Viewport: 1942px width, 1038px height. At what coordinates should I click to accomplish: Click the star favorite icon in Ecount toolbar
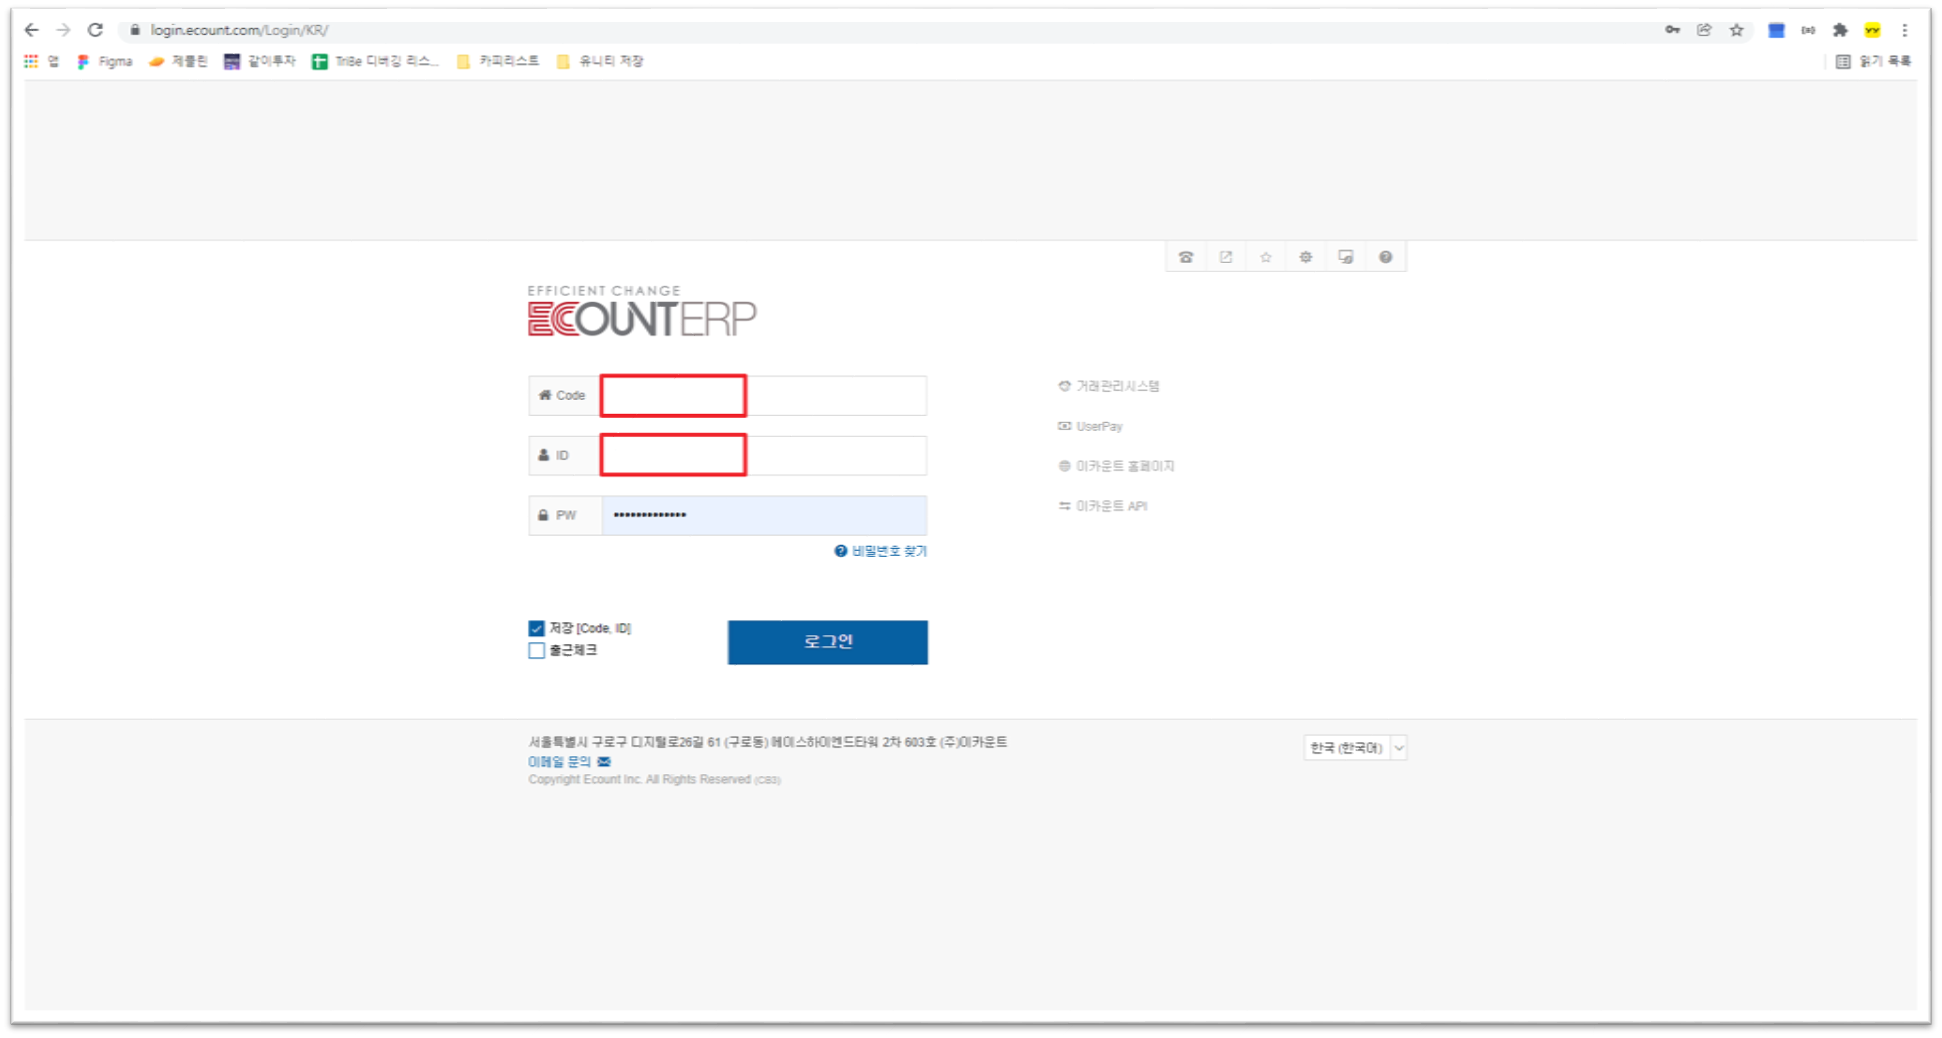click(1266, 257)
